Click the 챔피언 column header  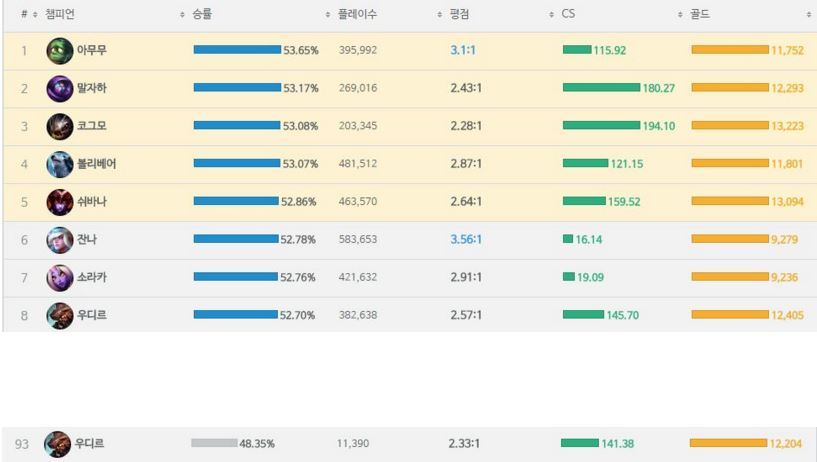point(60,15)
